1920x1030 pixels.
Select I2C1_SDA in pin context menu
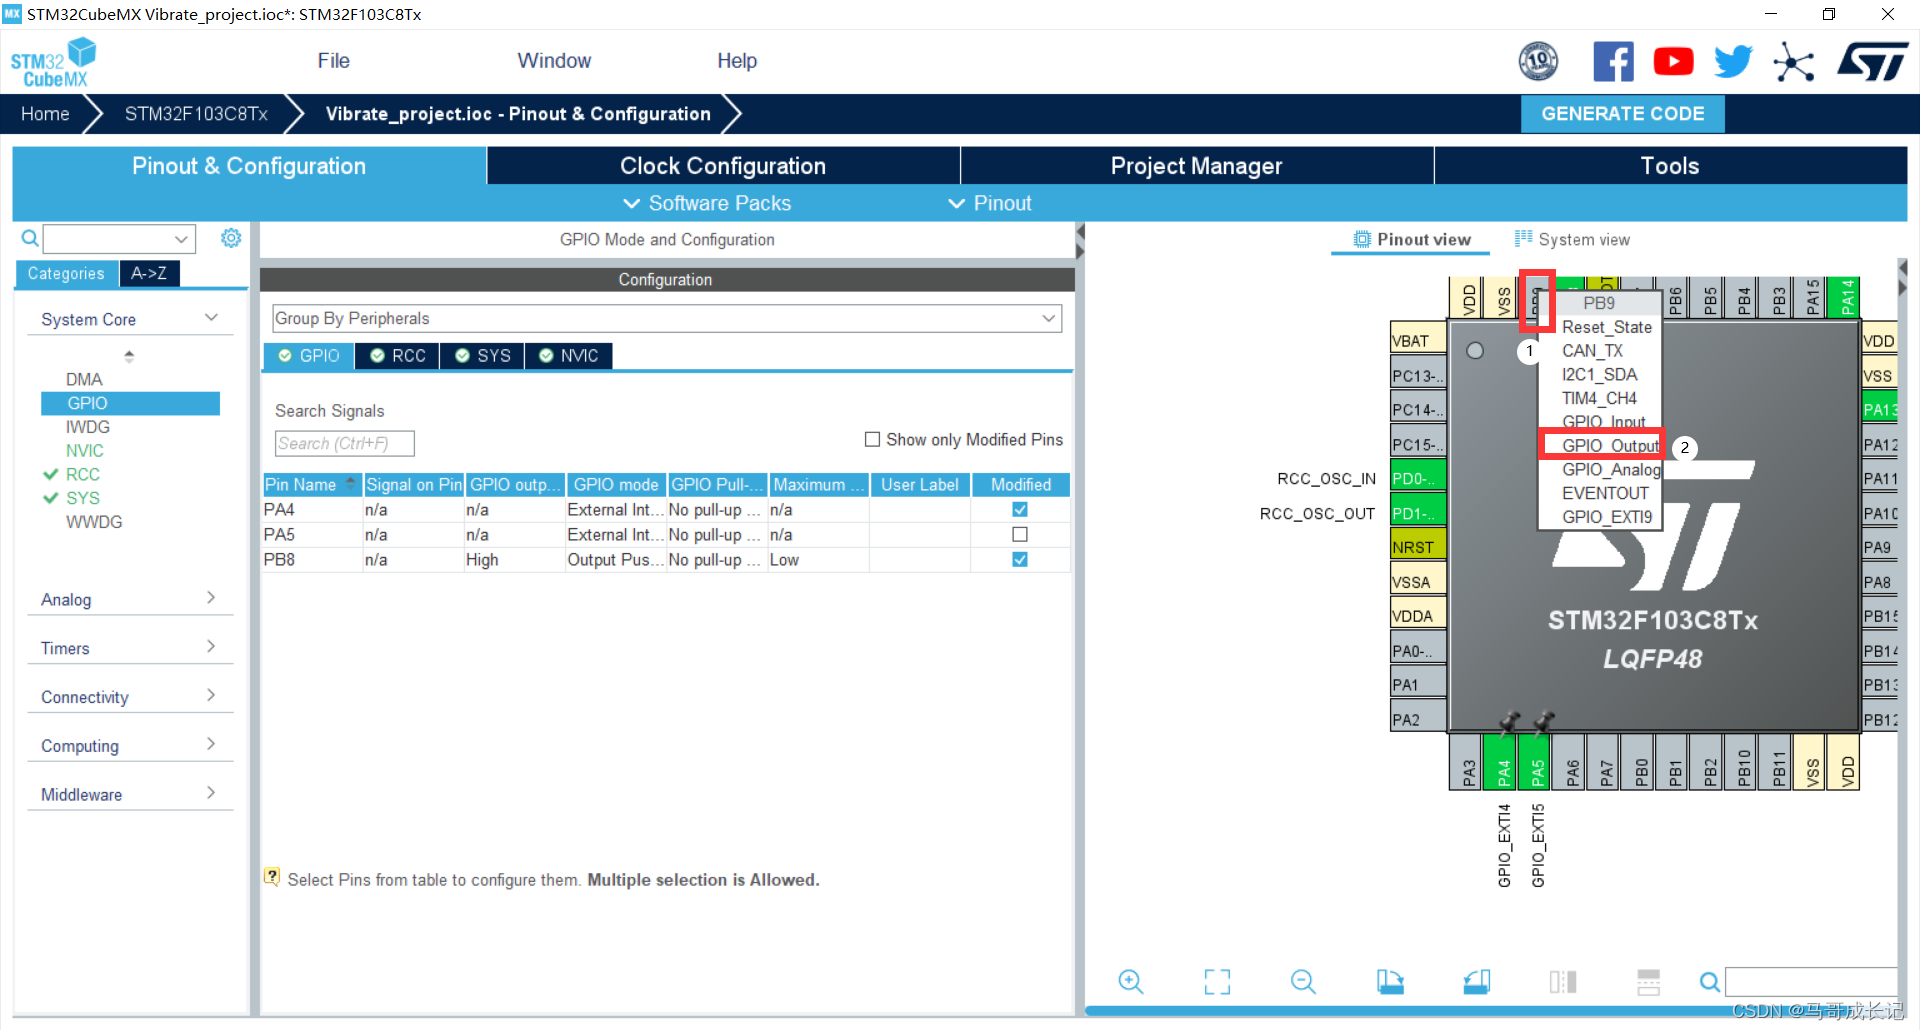pos(1599,375)
